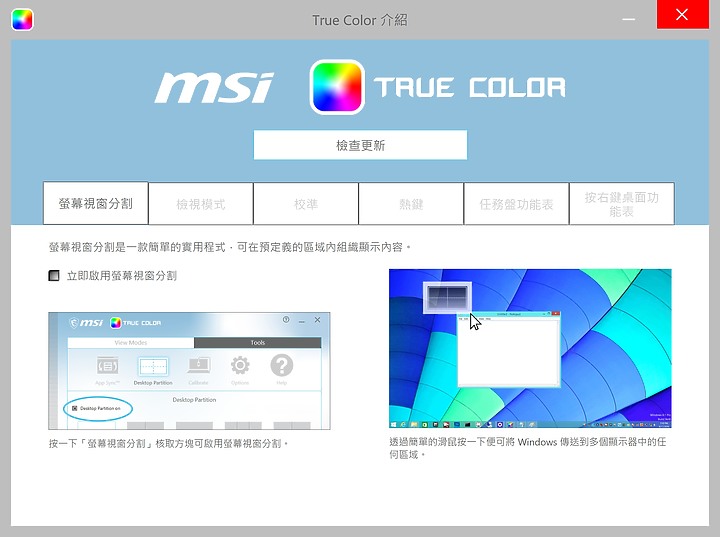Click the True Color app icon in title bar
720x537 pixels.
coord(22,19)
